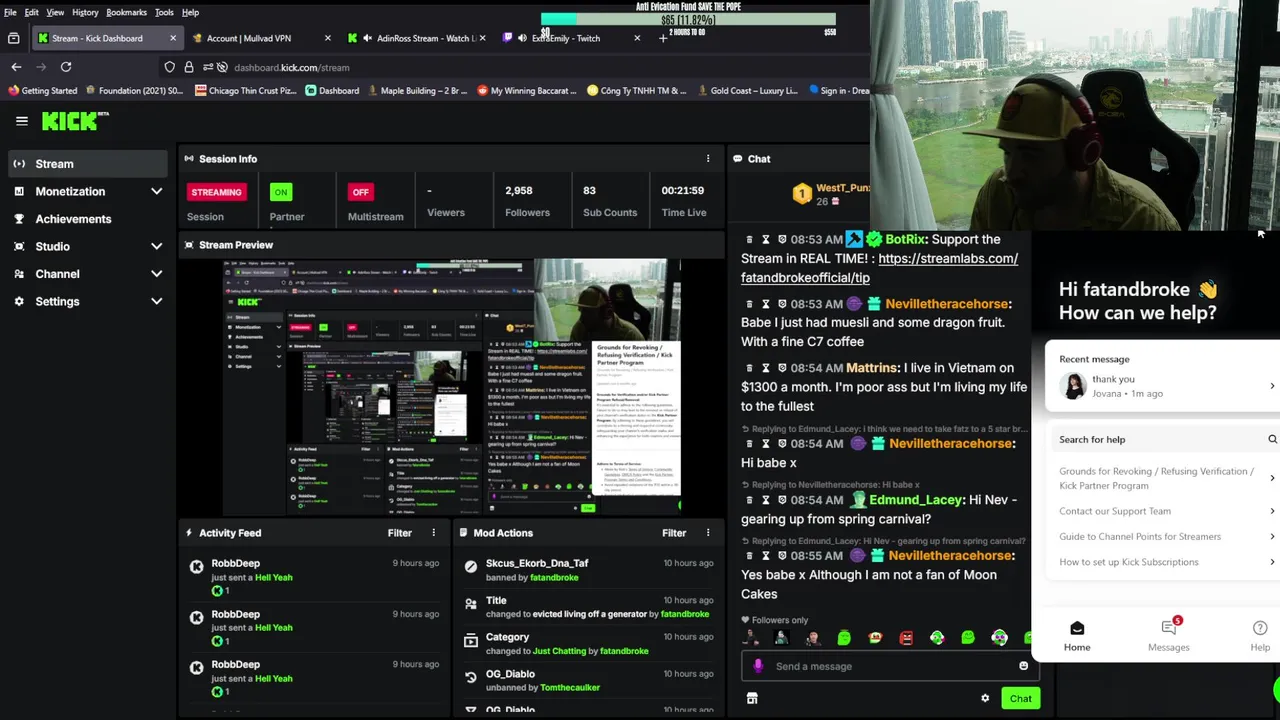Open the Bookmarks menu
1280x720 pixels.
(126, 12)
